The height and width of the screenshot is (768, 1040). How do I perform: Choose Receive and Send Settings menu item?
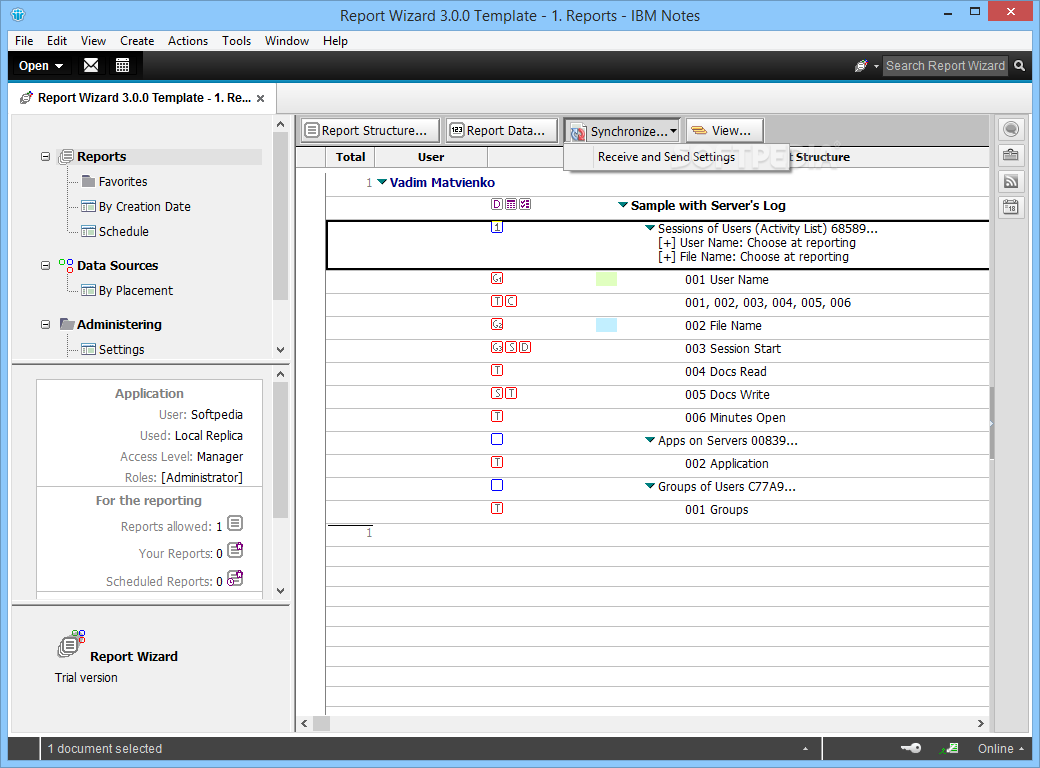(677, 157)
